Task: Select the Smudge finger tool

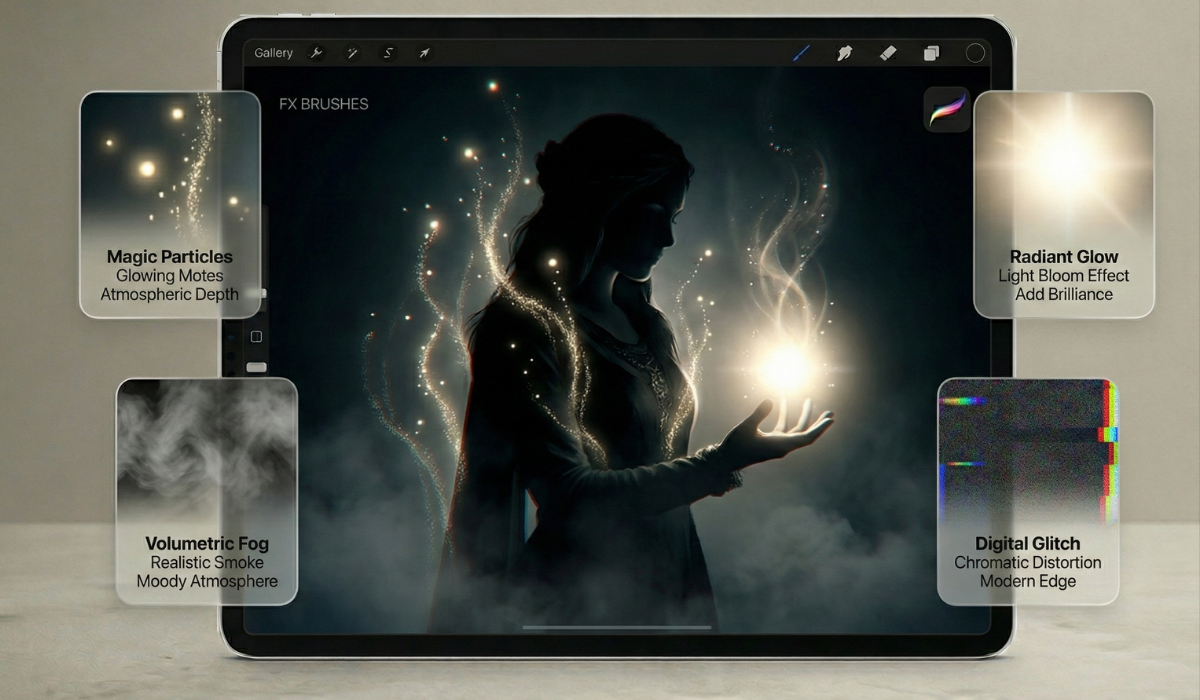Action: pyautogui.click(x=845, y=53)
